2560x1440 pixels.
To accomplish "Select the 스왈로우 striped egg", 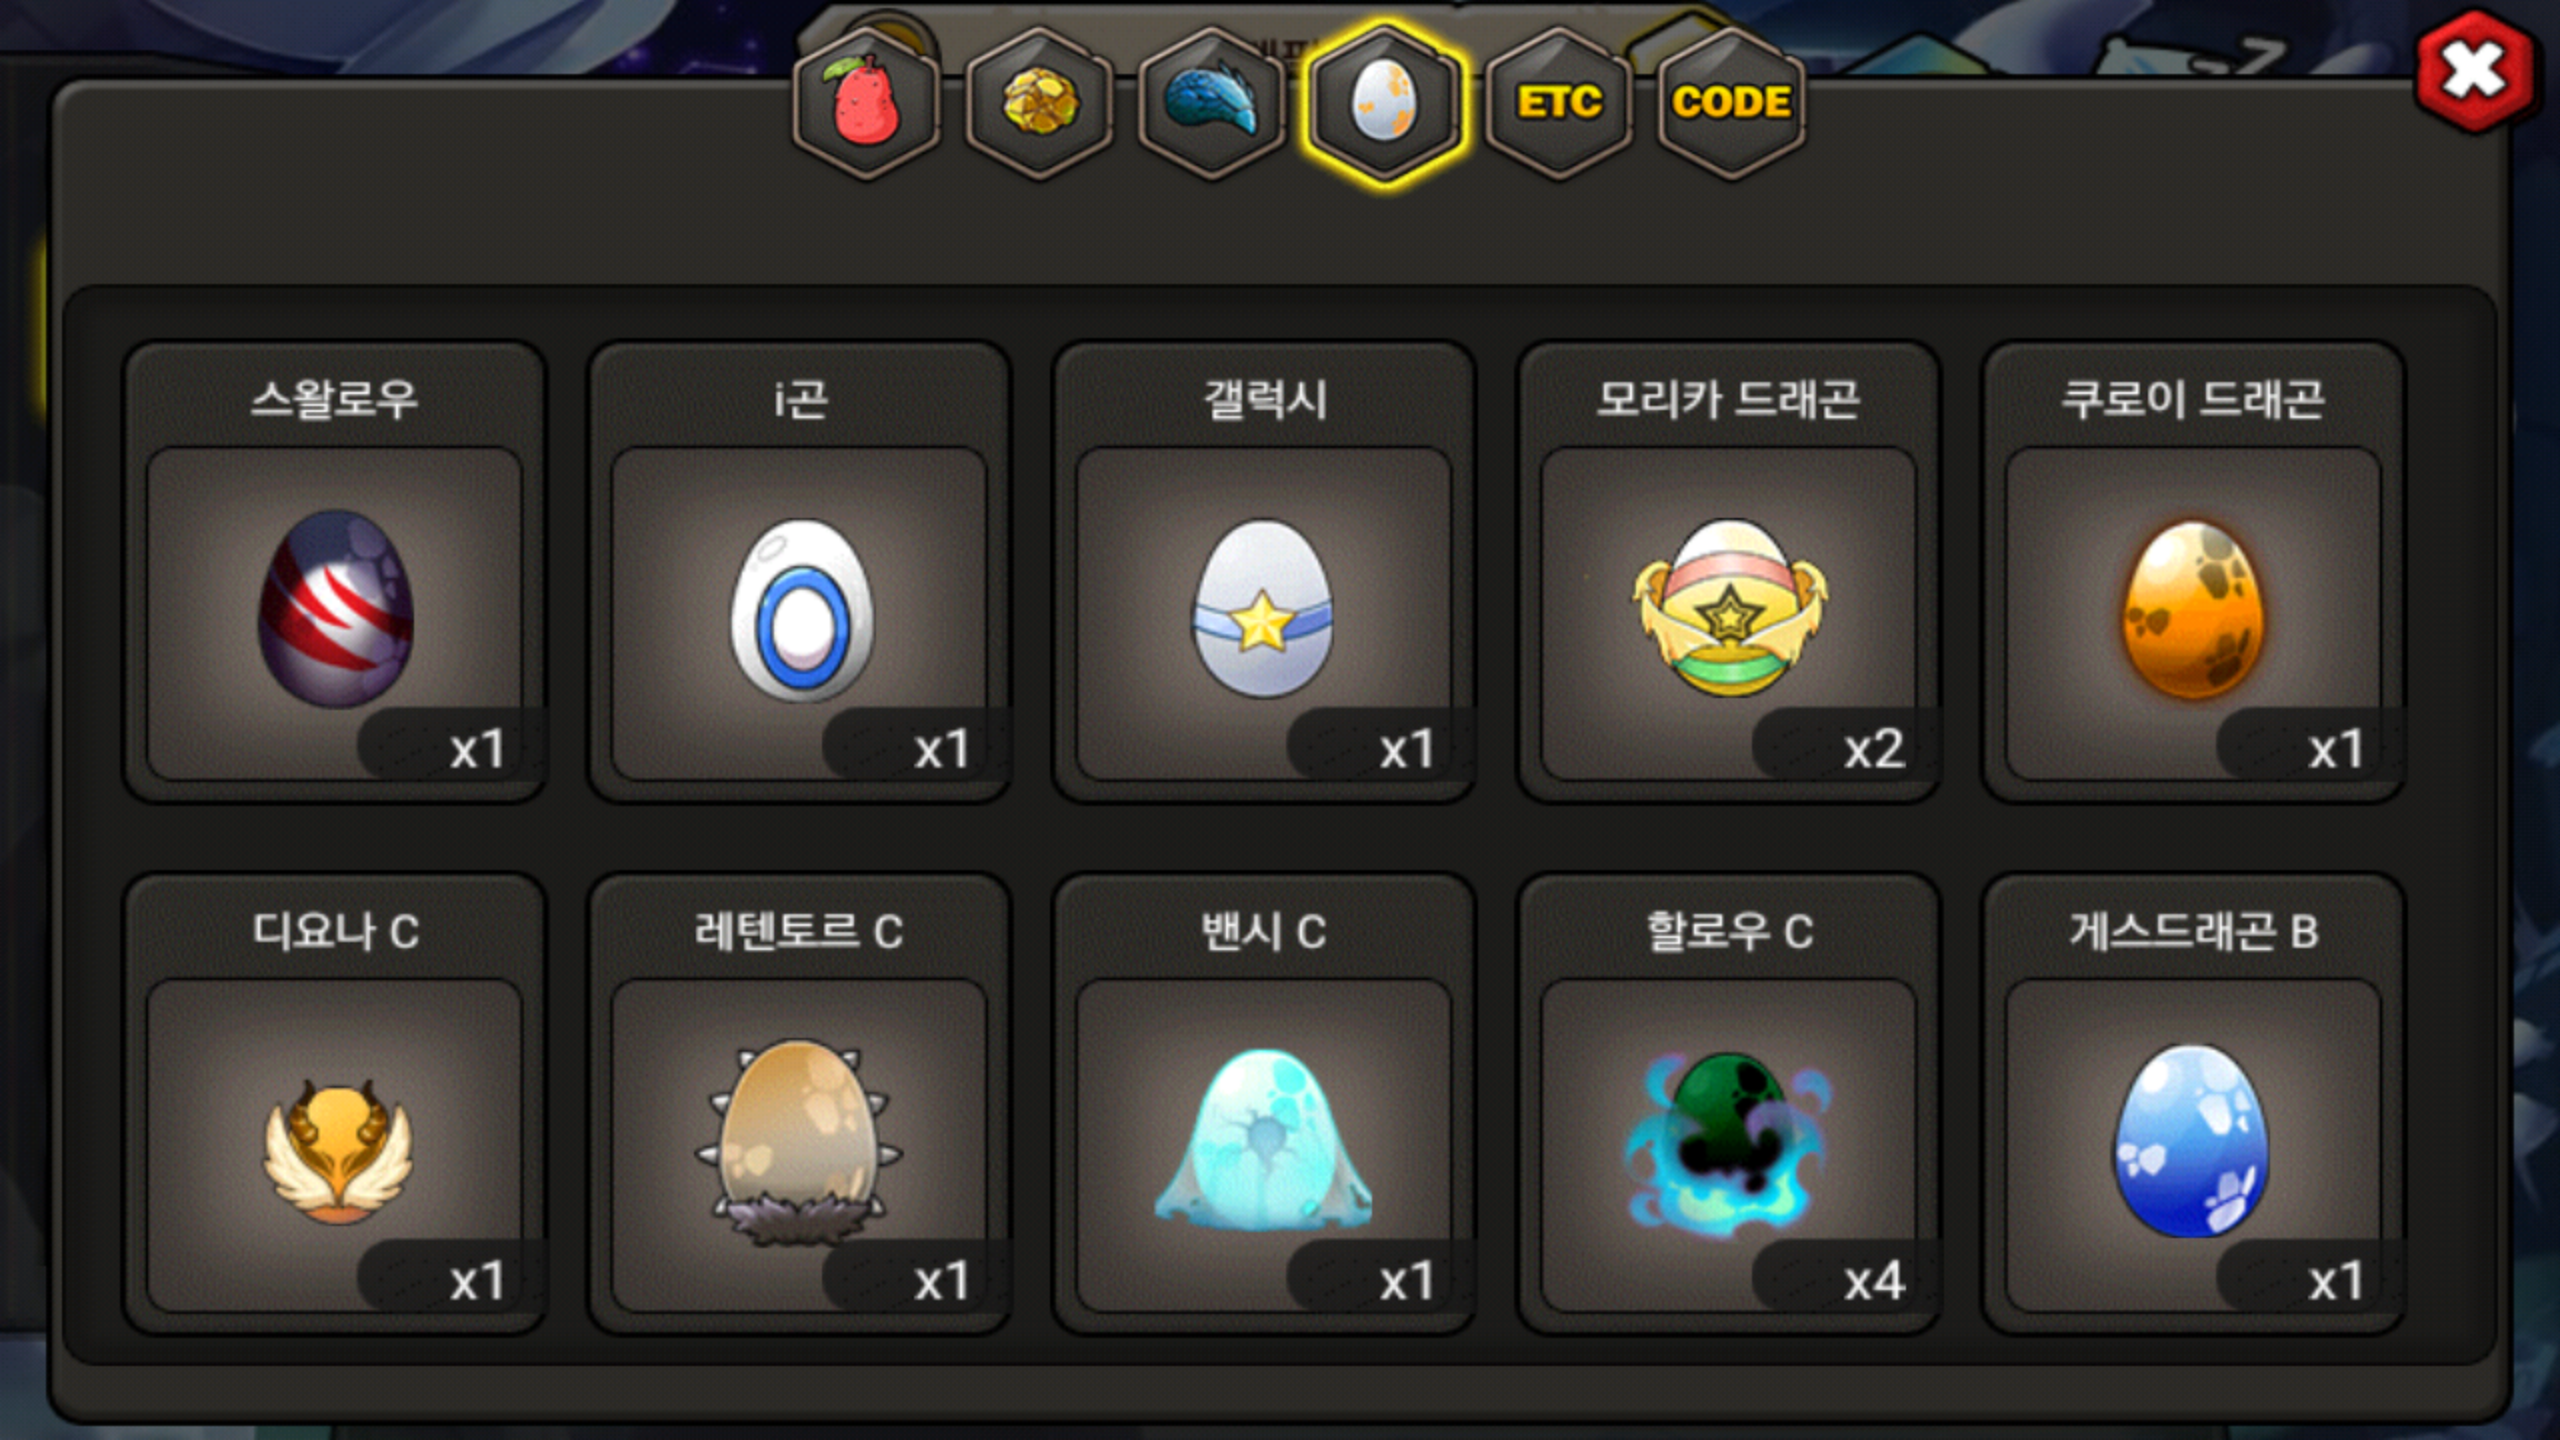I will pyautogui.click(x=335, y=608).
